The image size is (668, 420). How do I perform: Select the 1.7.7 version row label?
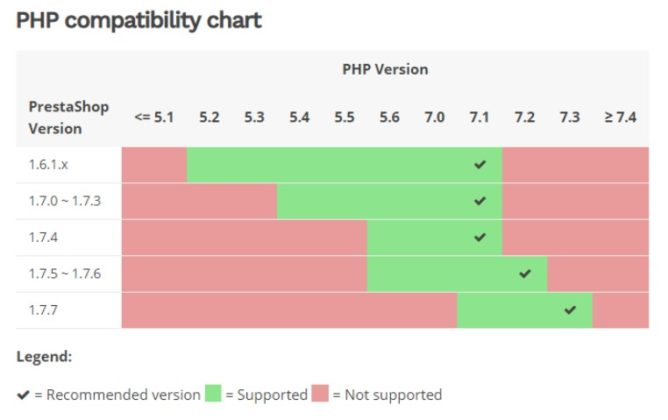pos(44,310)
